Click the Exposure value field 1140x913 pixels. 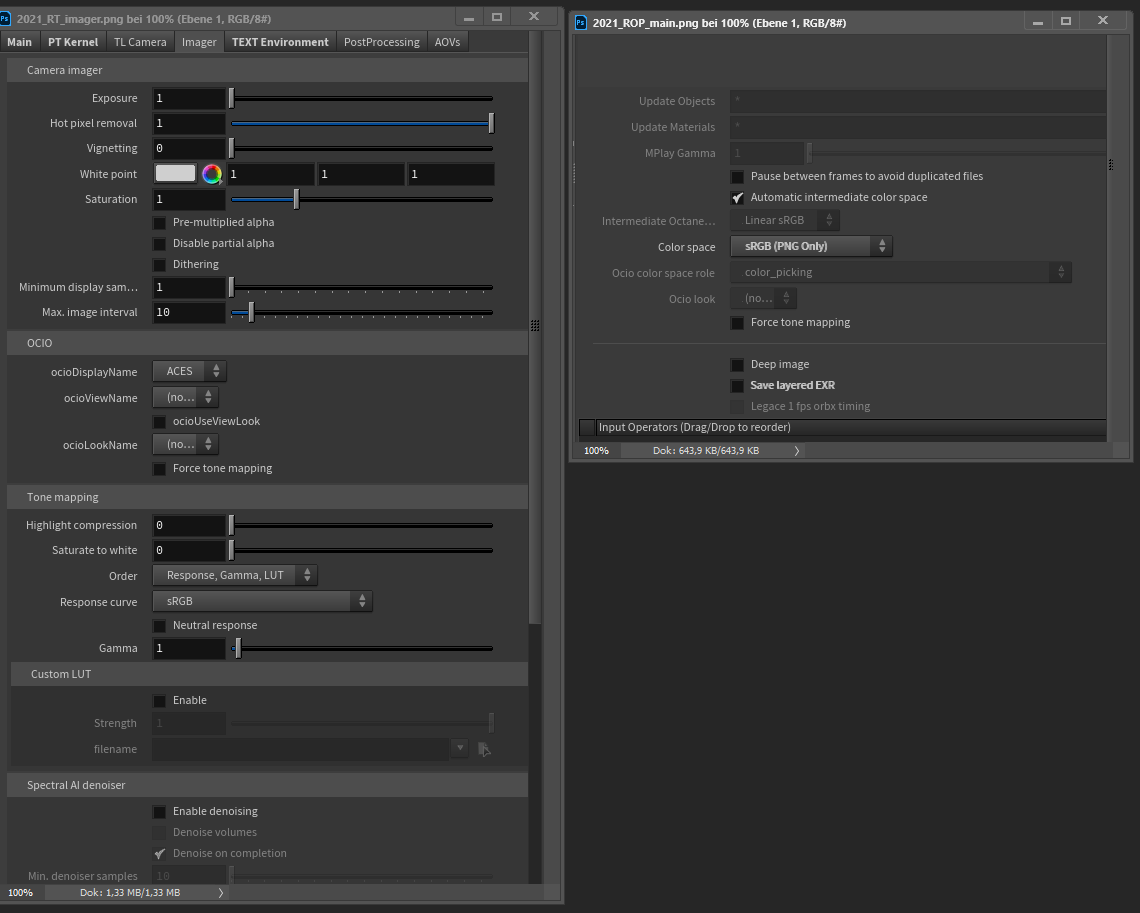point(189,98)
